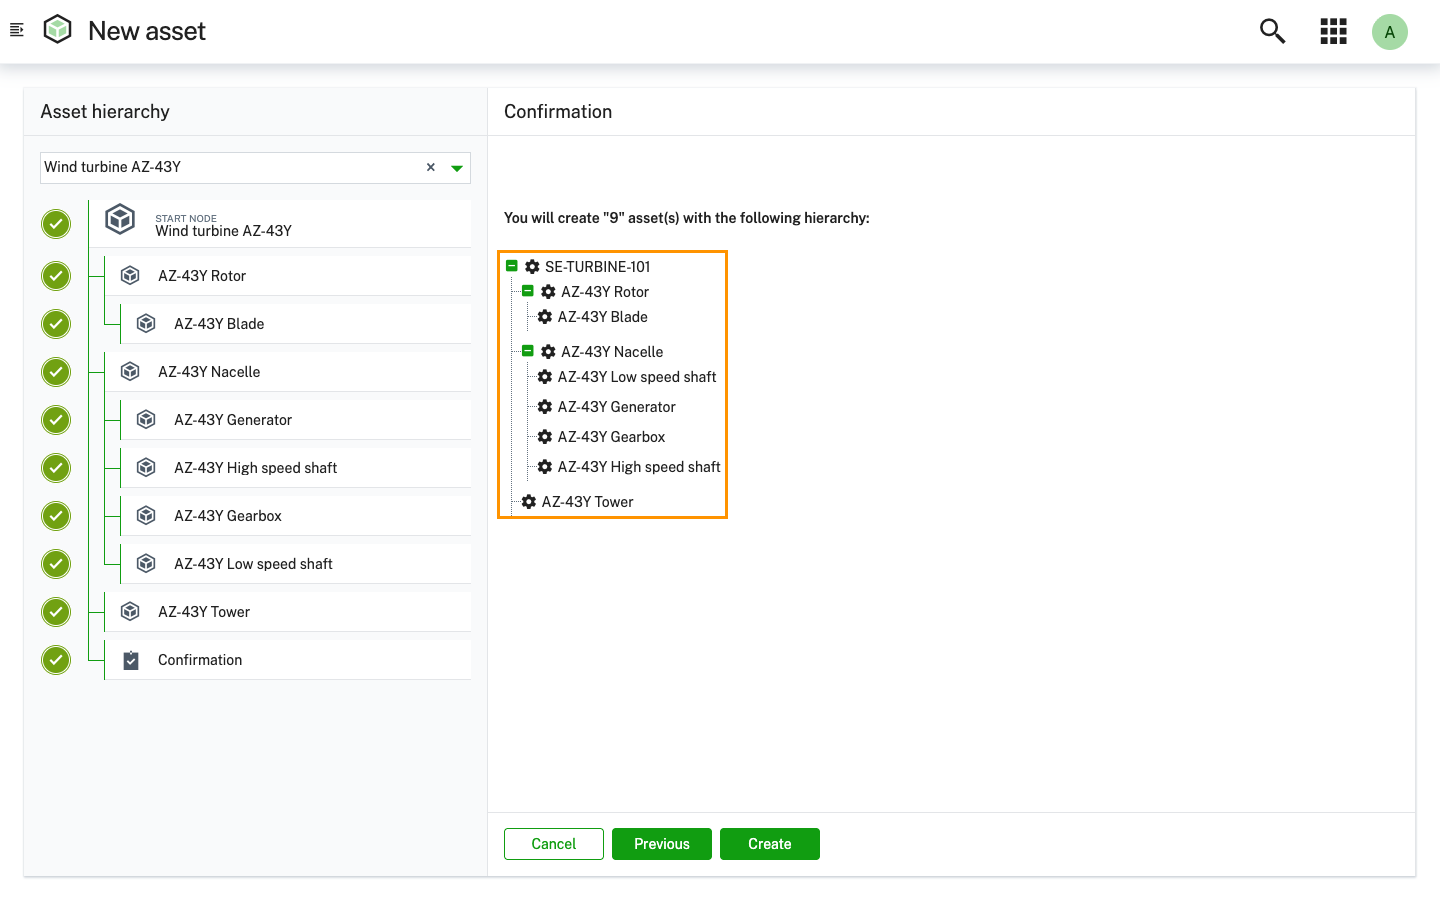Open the user account menu
Viewport: 1440px width, 900px height.
click(x=1390, y=31)
